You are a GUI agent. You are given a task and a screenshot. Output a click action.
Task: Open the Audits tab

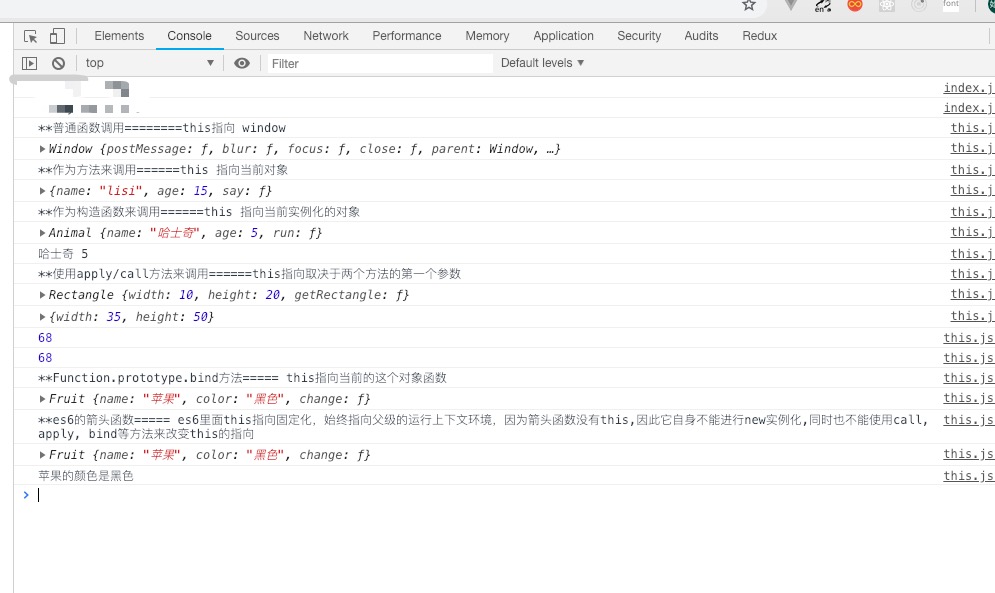pyautogui.click(x=701, y=36)
